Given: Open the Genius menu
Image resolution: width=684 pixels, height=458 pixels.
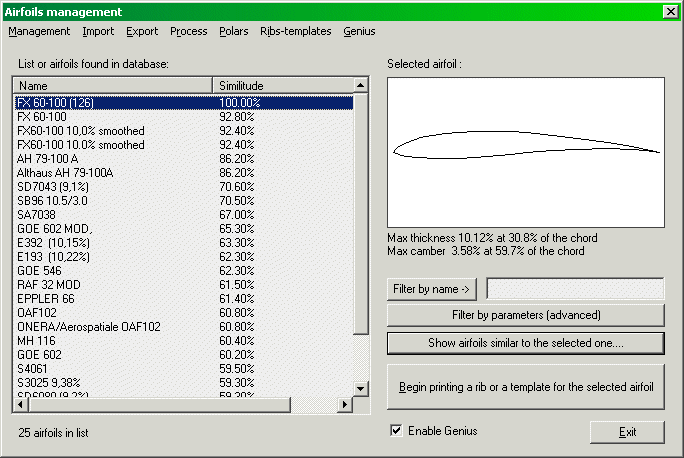Looking at the screenshot, I should 359,31.
